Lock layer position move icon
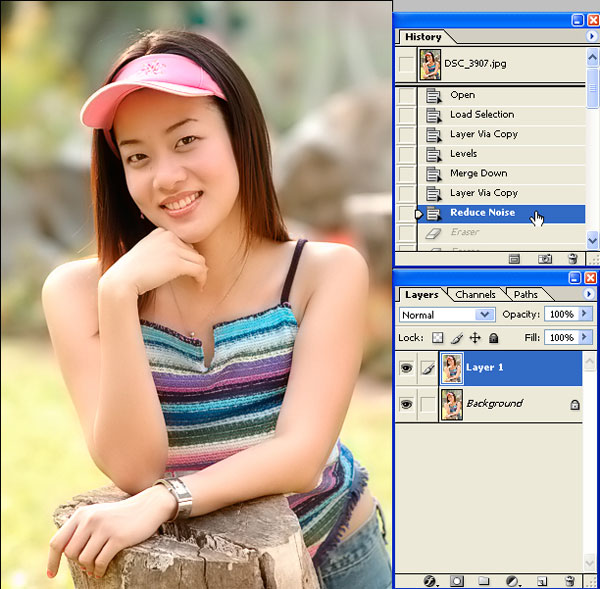This screenshot has width=600, height=589. coord(475,338)
